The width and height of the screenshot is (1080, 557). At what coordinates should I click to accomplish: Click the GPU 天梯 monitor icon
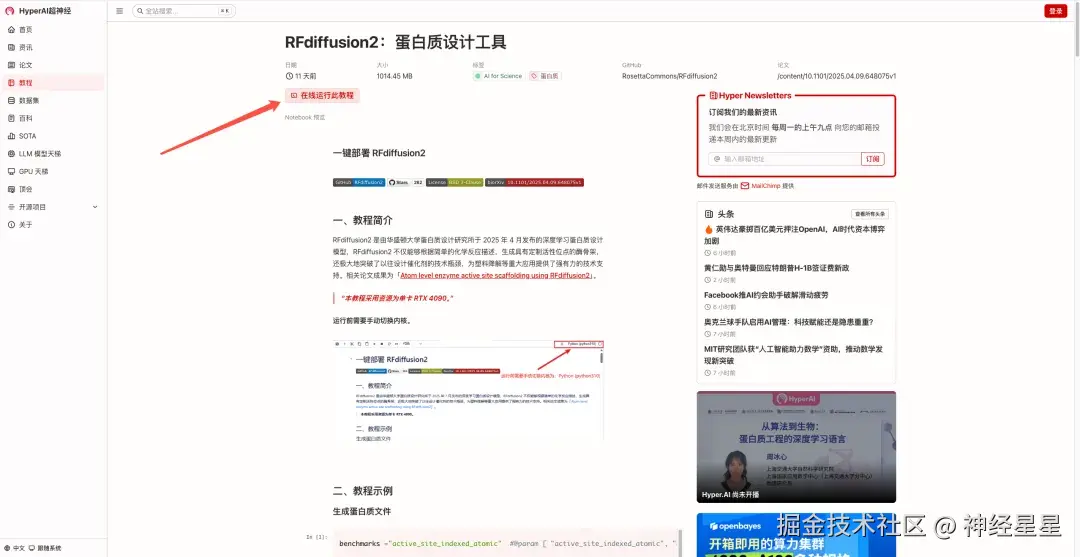11,171
